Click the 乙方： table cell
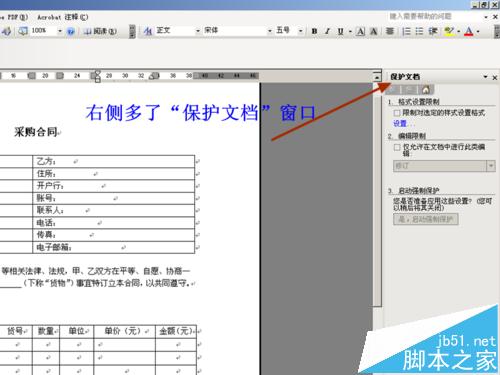This screenshot has height=375, width=500. [114, 161]
